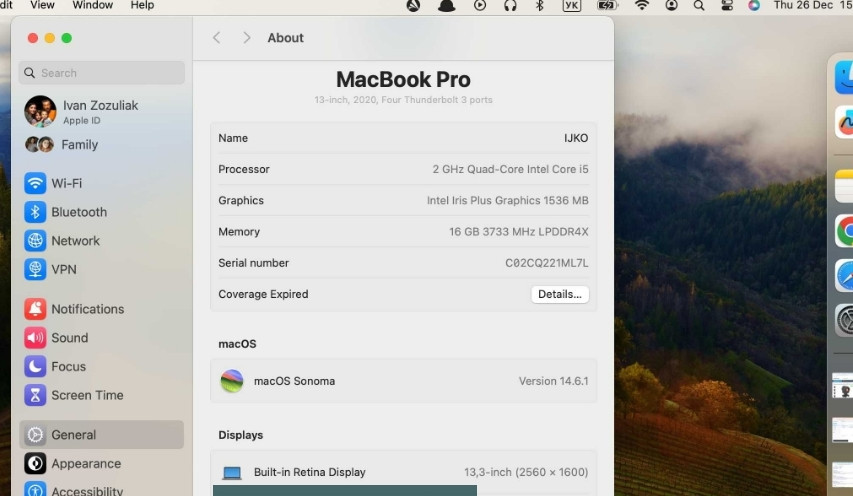
Task: Select the Network sidebar item
Action: [62, 241]
